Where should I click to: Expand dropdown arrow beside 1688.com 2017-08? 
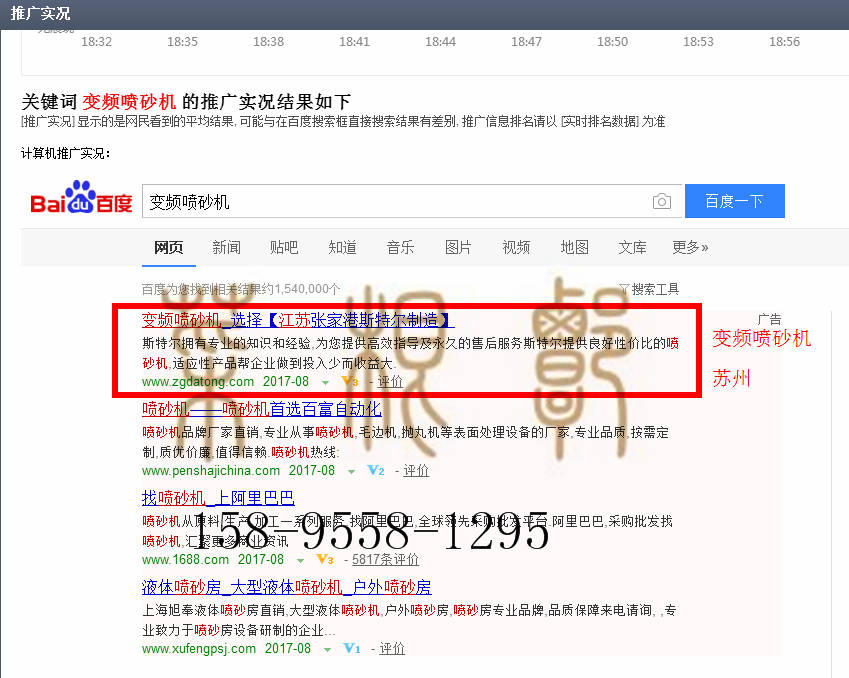click(301, 560)
